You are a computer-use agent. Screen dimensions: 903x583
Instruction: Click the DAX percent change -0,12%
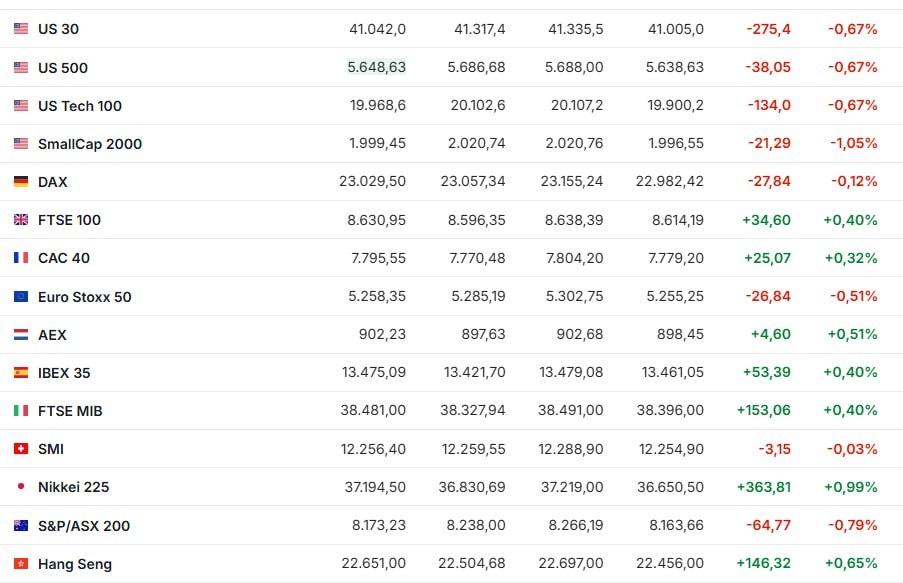click(x=854, y=181)
